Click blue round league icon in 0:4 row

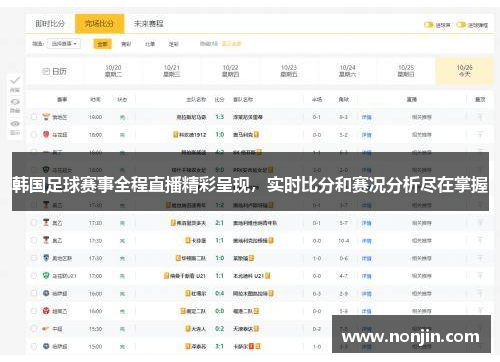[46, 293]
